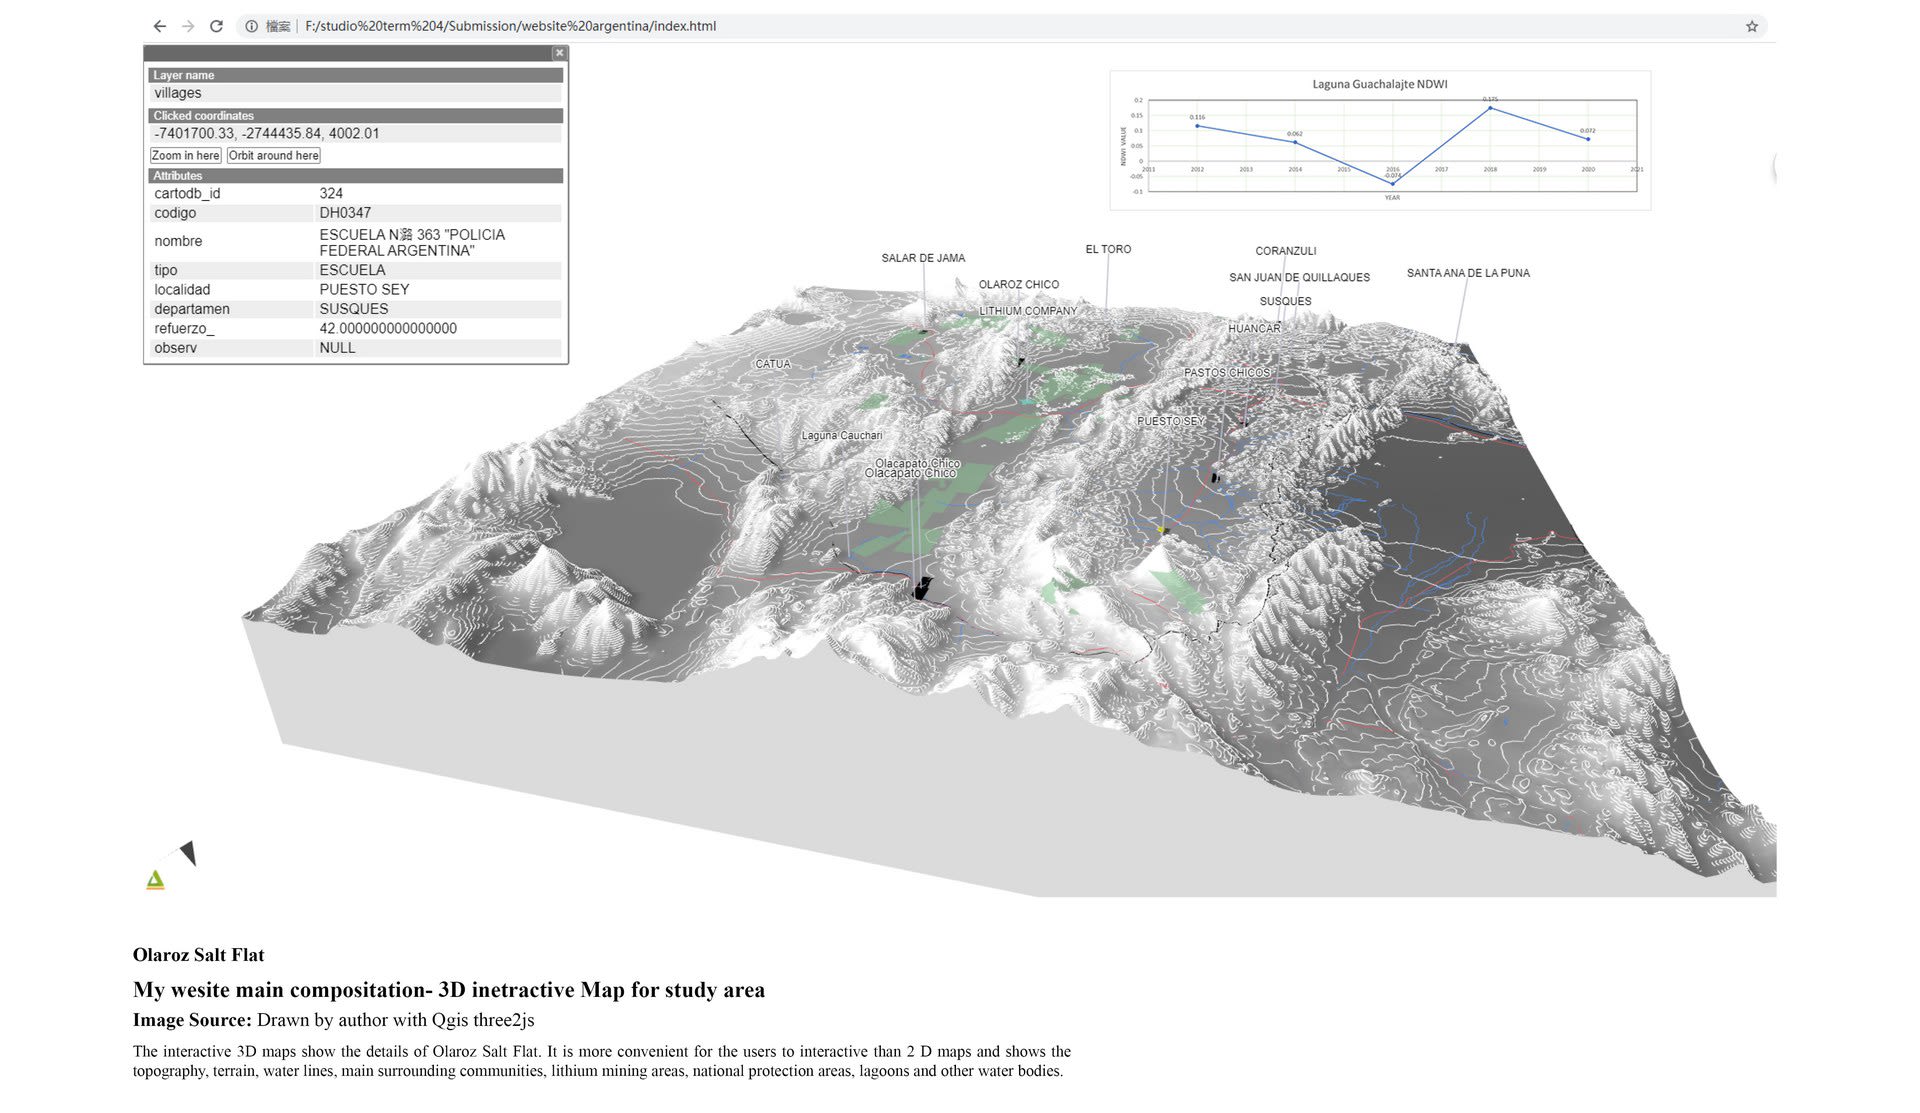Select the SAN JUAN DE QUILLAQUES label
This screenshot has height=1113, width=1920.
pyautogui.click(x=1299, y=277)
